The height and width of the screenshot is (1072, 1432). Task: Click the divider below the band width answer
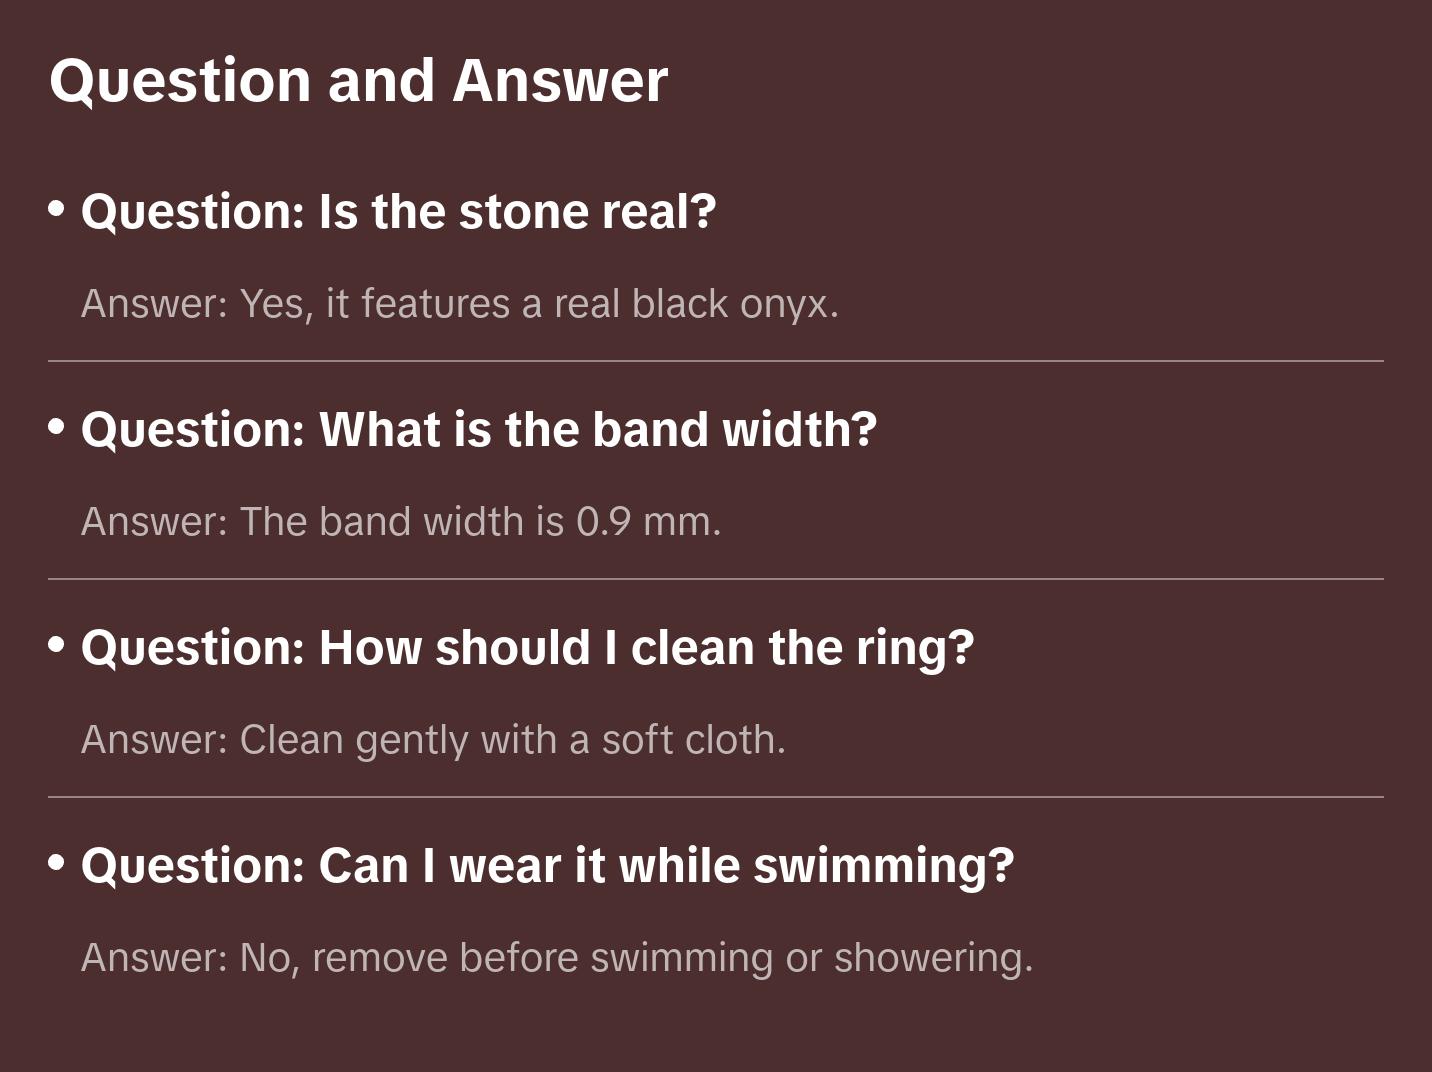click(x=716, y=579)
